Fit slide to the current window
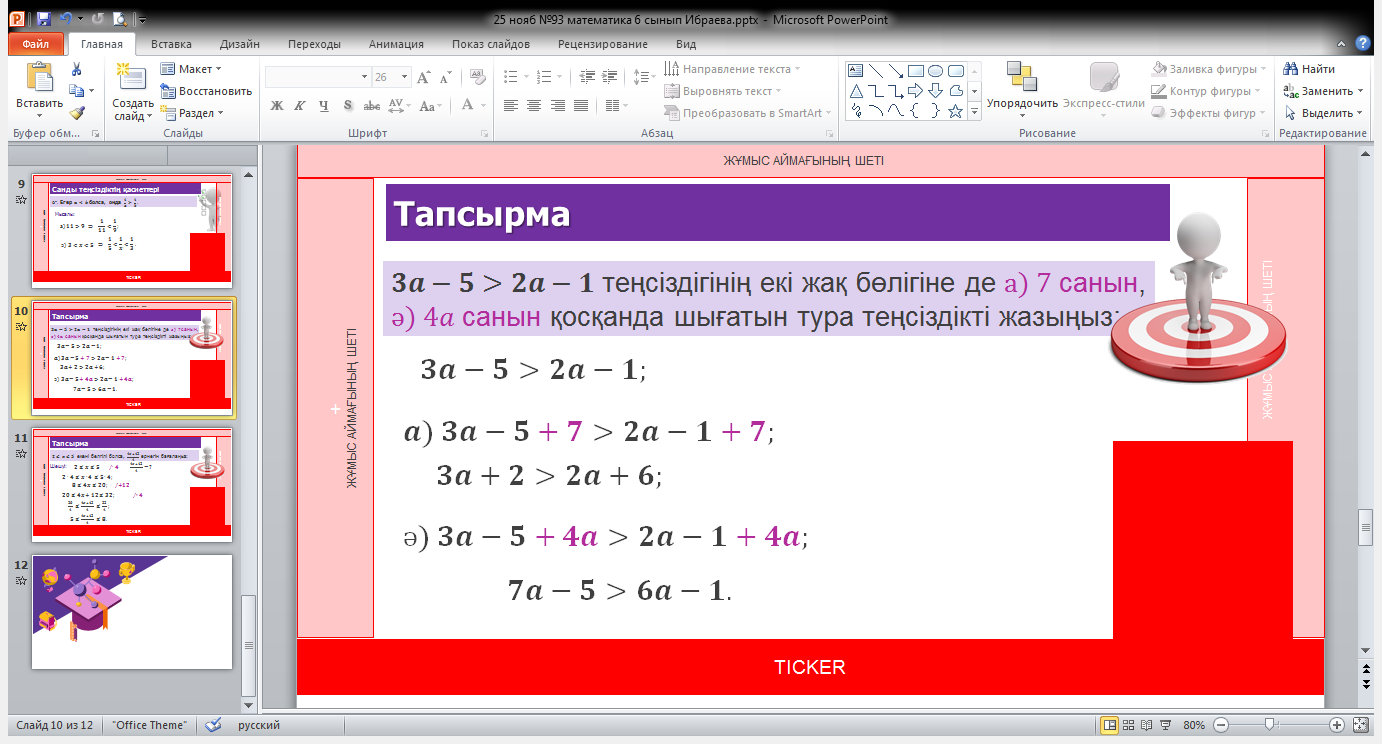The width and height of the screenshot is (1382, 744). 1360,725
